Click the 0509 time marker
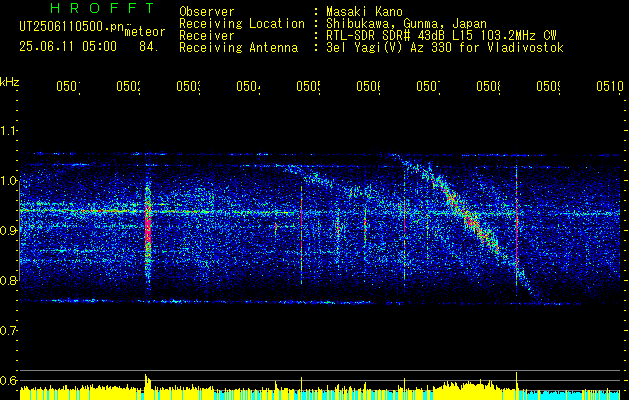The height and width of the screenshot is (400, 629). coord(548,87)
